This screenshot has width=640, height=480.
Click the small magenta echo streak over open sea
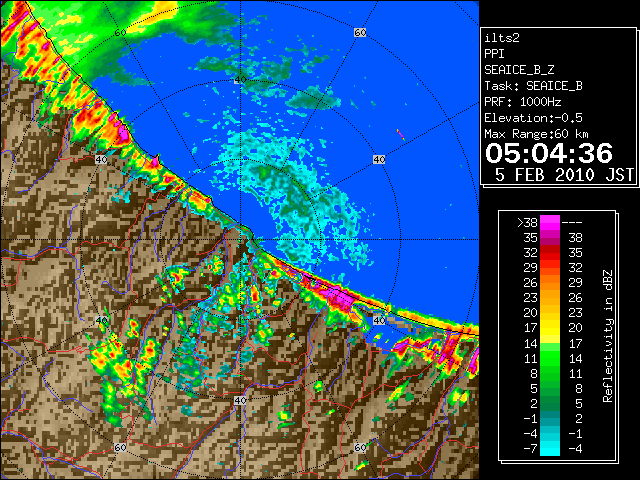401,135
